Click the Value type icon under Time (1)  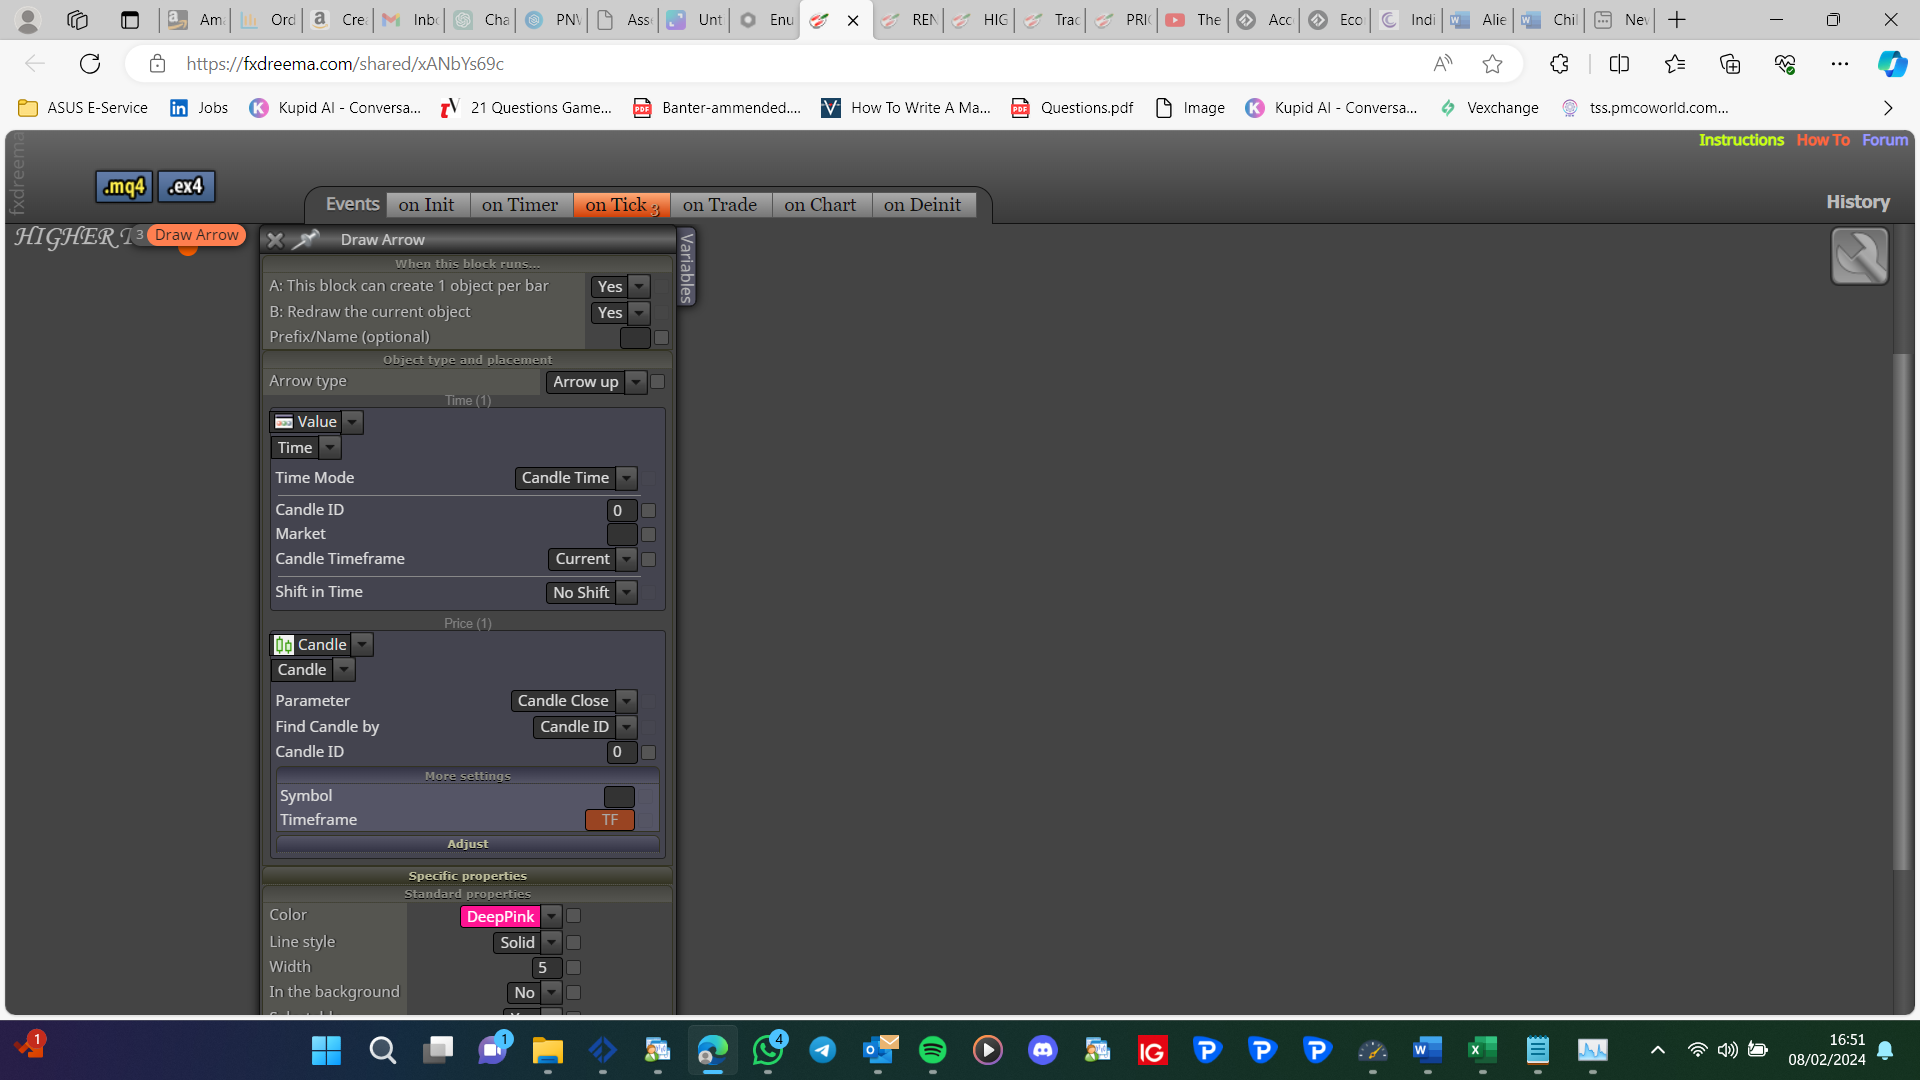click(284, 422)
